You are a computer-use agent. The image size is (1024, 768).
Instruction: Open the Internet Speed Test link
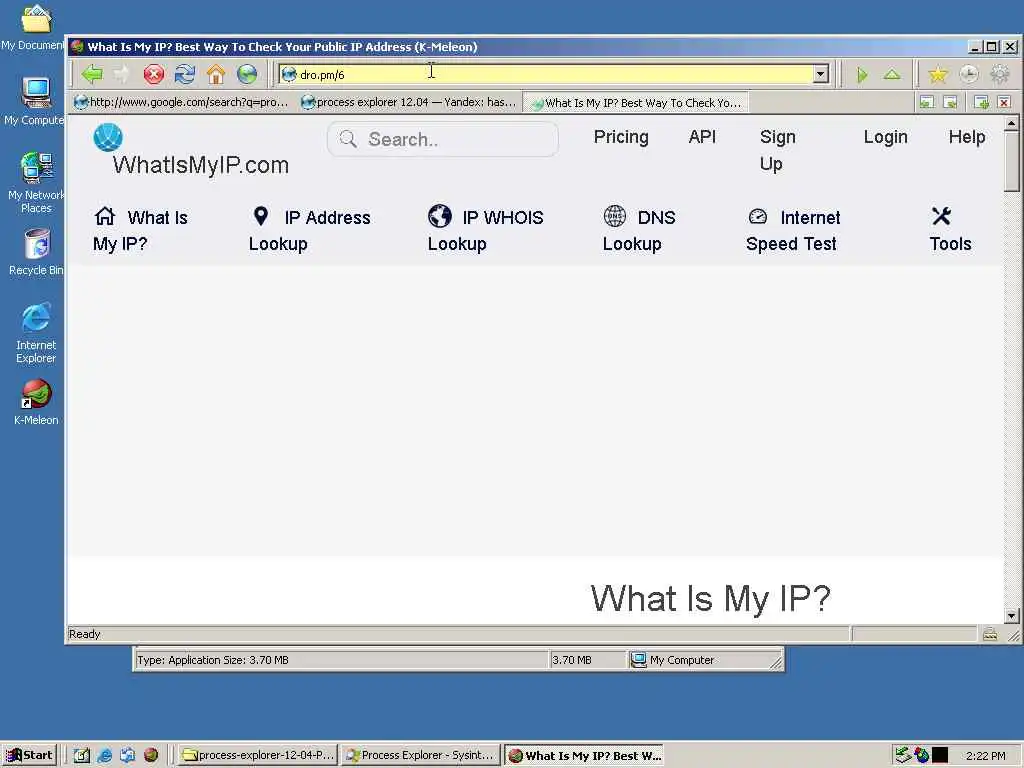pyautogui.click(x=793, y=230)
